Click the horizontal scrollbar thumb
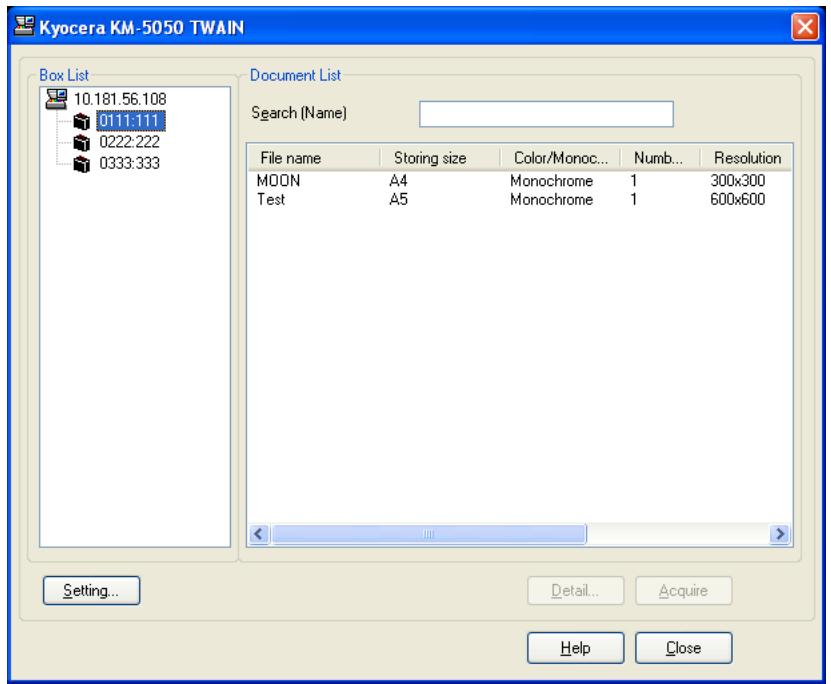Screen dimensions: 831x684 tap(429, 534)
